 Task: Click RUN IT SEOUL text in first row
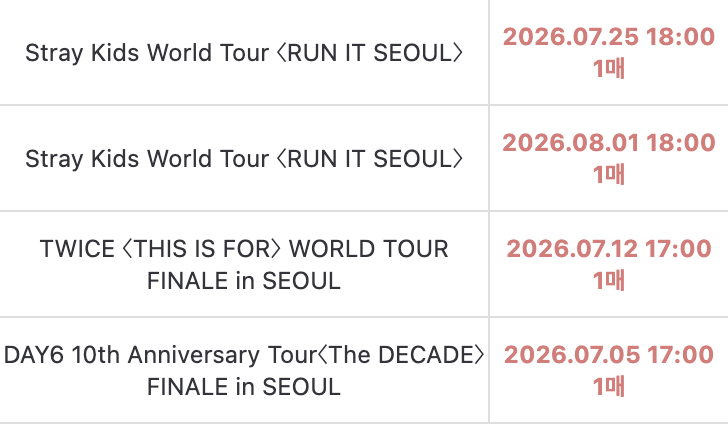370,52
